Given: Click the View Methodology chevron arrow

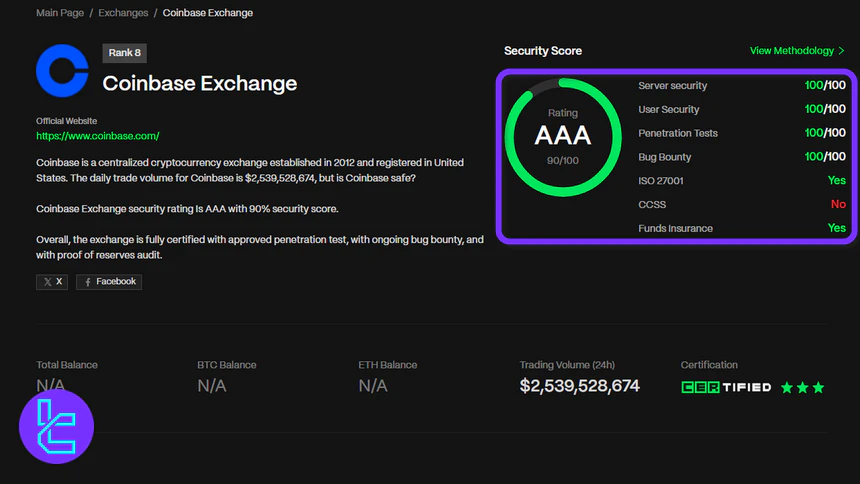Looking at the screenshot, I should point(841,50).
